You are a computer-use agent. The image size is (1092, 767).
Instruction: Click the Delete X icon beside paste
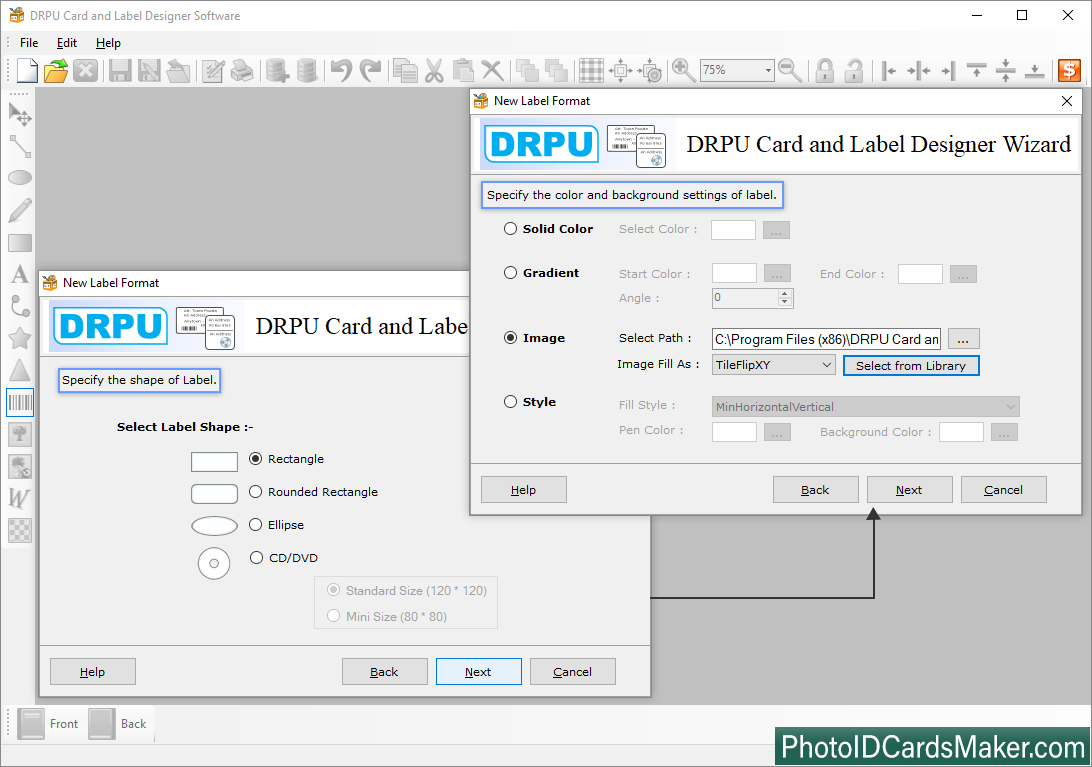tap(492, 70)
